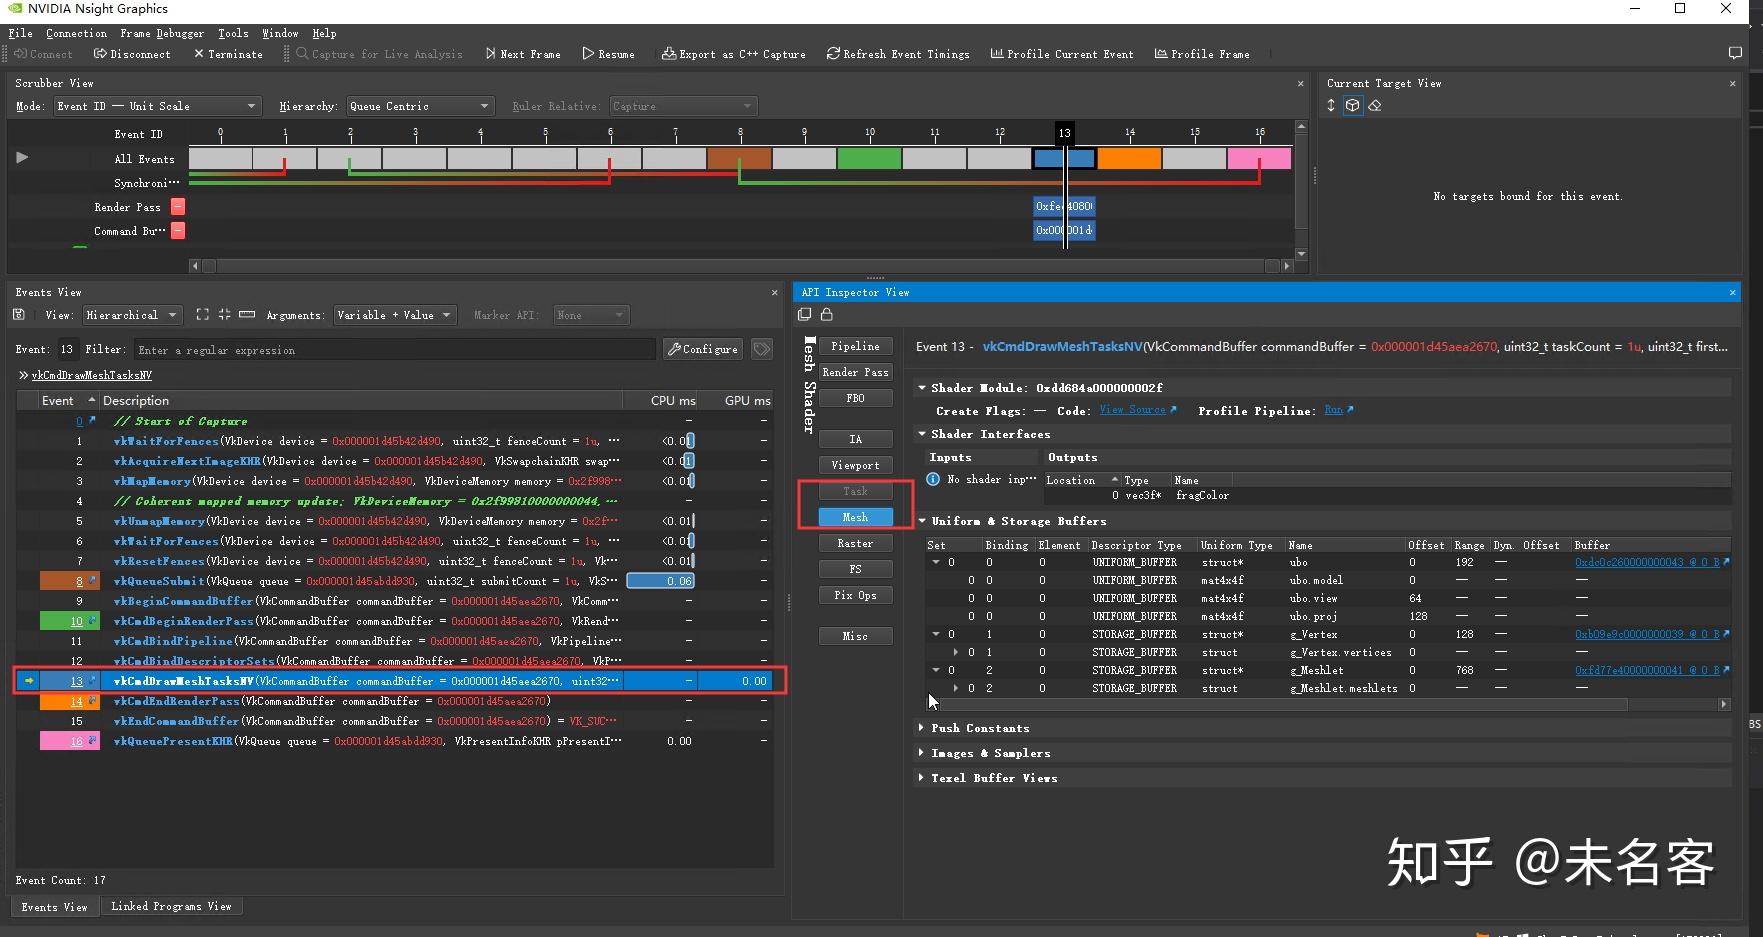The height and width of the screenshot is (937, 1763).
Task: Expand the Push Constants section
Action: (921, 728)
